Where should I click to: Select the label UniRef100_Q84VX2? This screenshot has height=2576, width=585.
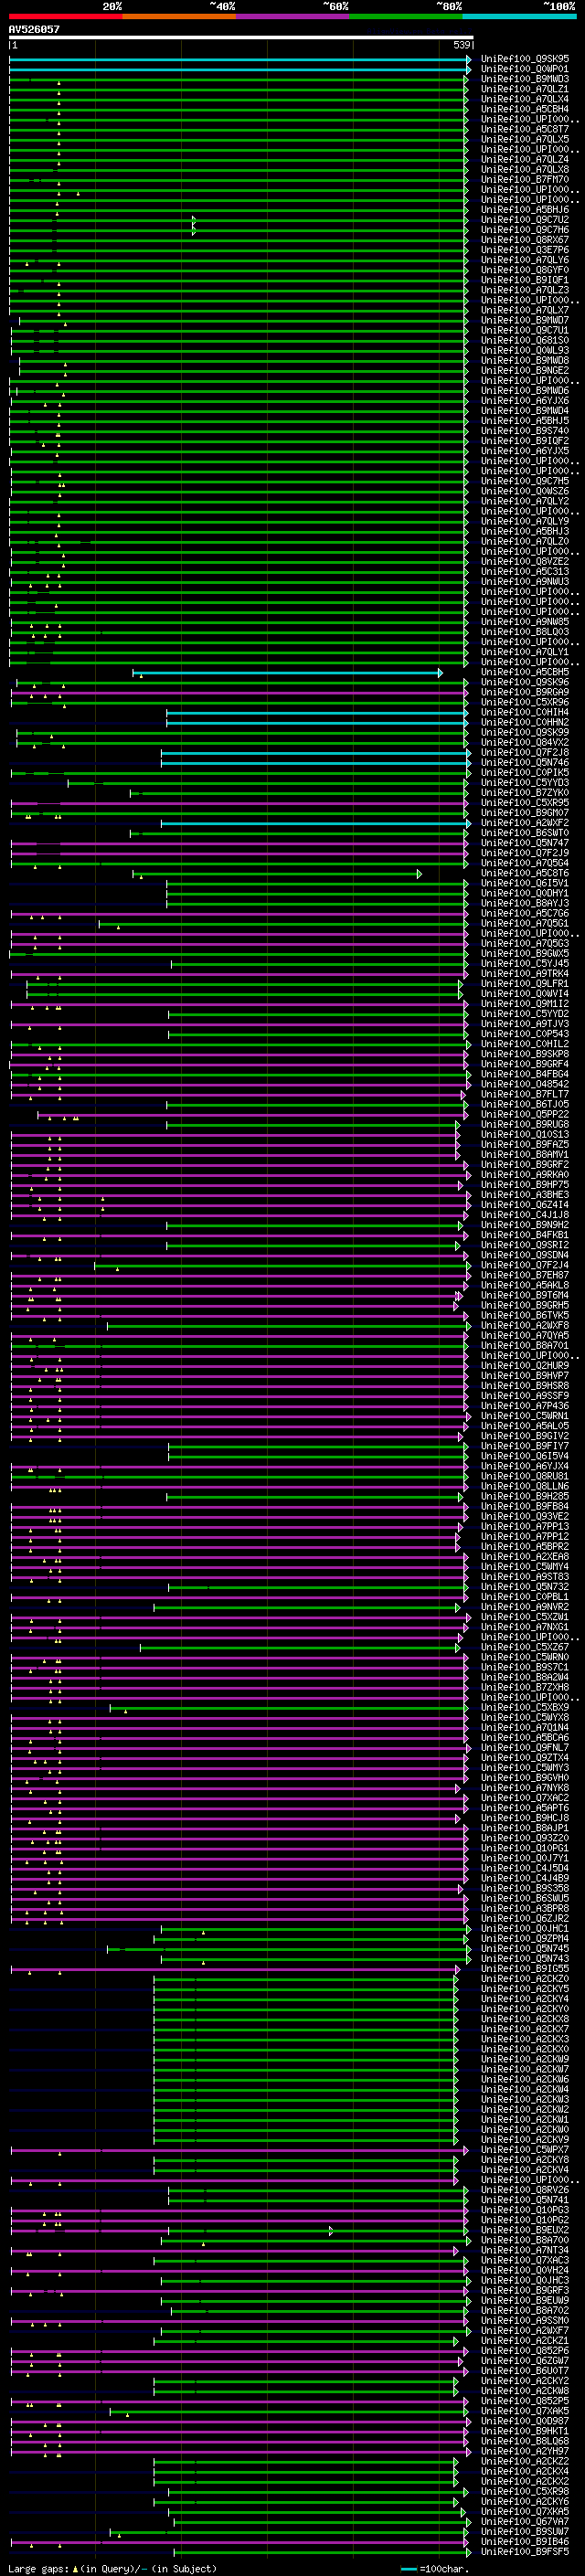coord(525,743)
